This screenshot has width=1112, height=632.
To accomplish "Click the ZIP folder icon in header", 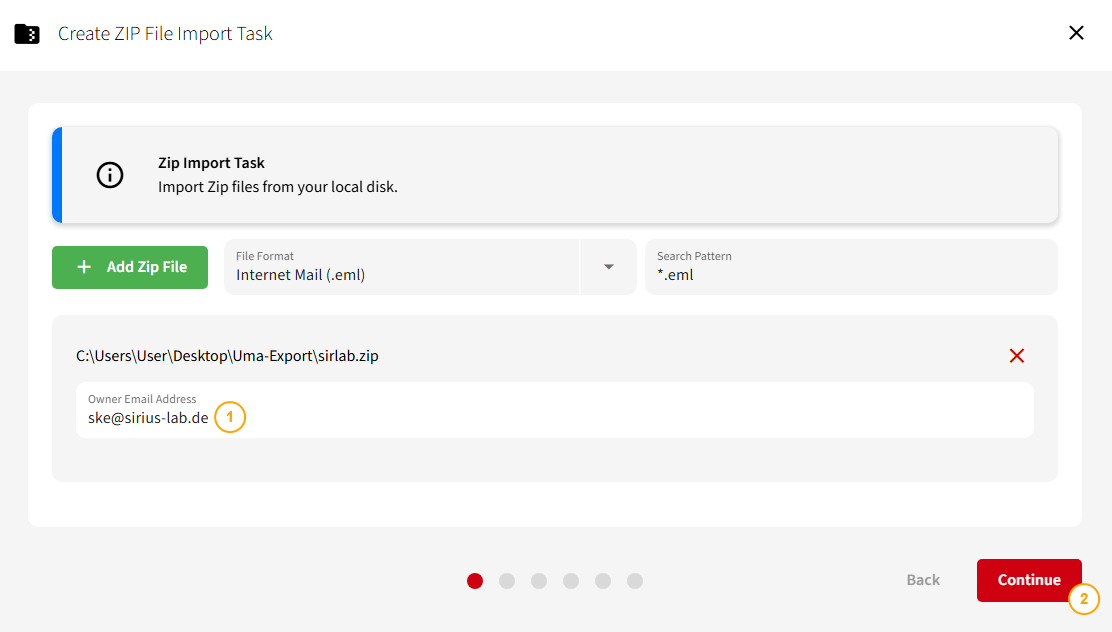I will tap(27, 33).
